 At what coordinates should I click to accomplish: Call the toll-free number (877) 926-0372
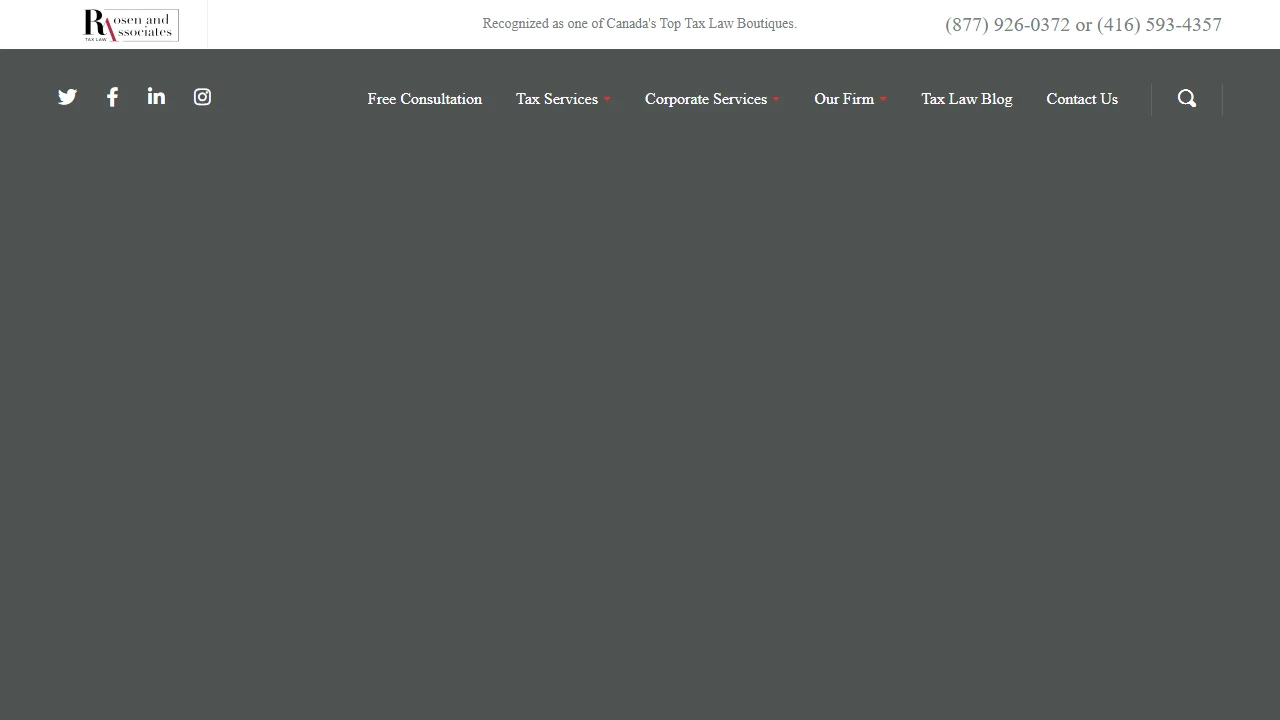click(1007, 25)
